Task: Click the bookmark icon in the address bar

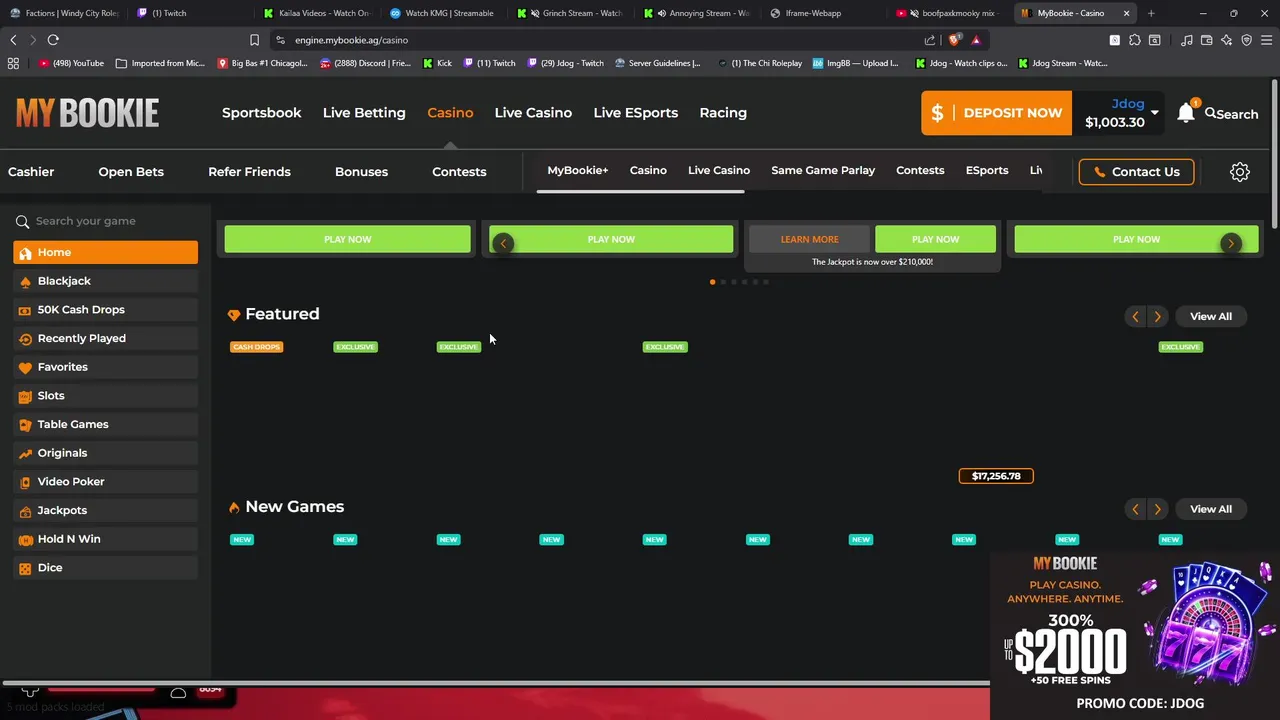Action: (x=254, y=40)
